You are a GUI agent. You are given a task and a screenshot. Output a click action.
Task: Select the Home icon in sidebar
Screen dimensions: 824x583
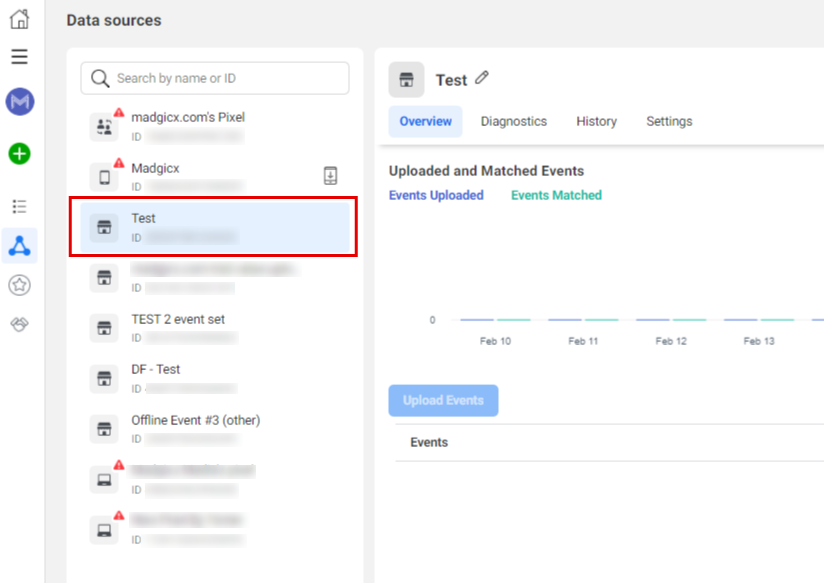(20, 18)
